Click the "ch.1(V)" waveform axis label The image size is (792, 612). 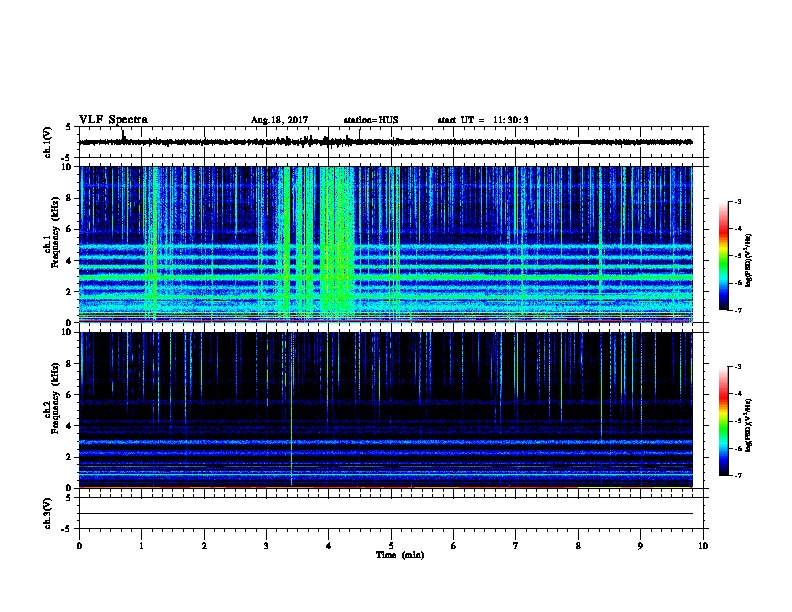pos(48,142)
